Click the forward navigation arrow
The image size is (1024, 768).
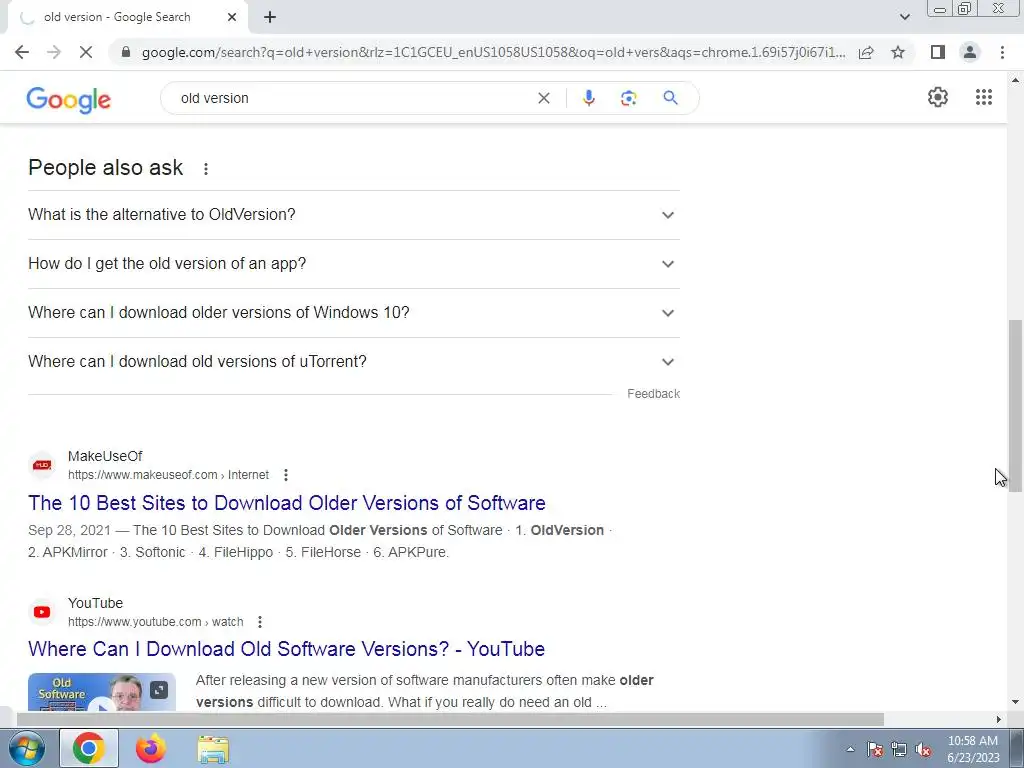pos(54,52)
